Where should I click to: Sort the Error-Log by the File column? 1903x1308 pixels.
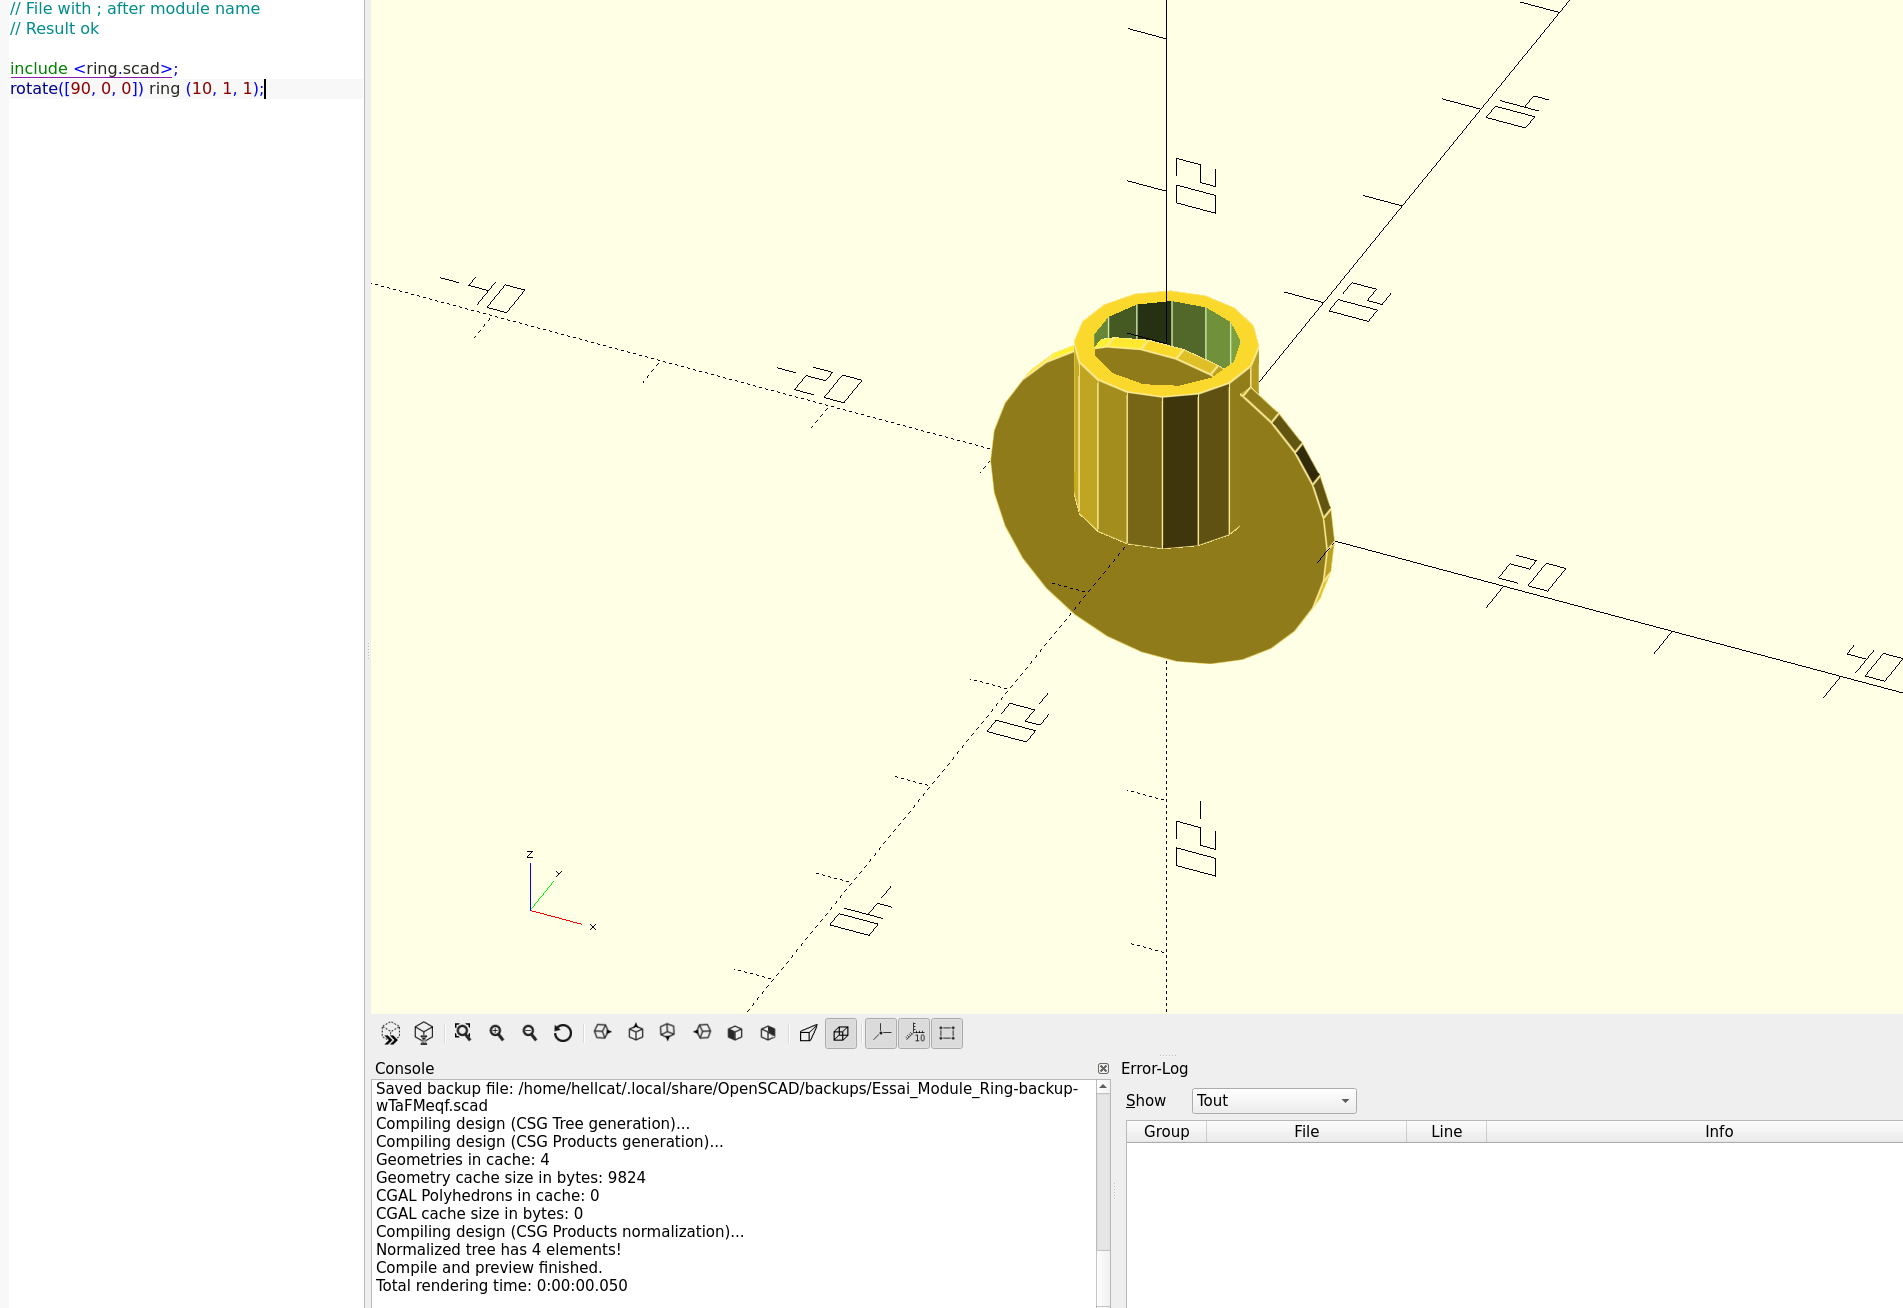tap(1306, 1131)
